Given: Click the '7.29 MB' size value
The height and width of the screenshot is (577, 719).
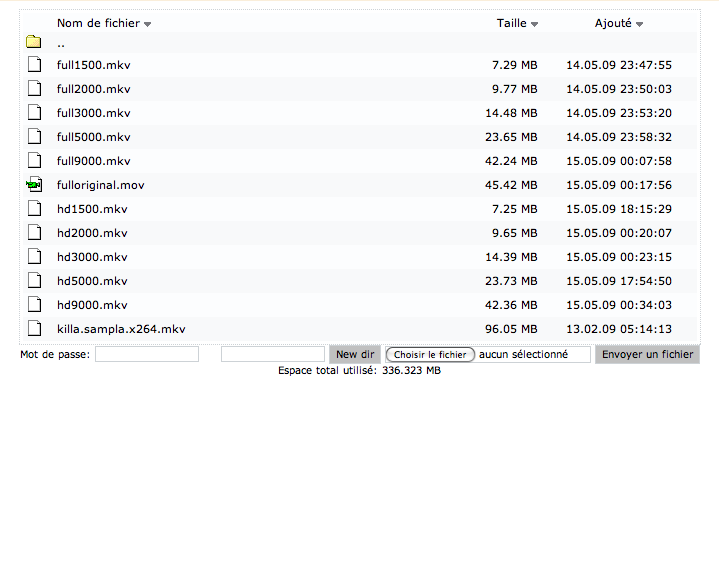Looking at the screenshot, I should point(514,65).
